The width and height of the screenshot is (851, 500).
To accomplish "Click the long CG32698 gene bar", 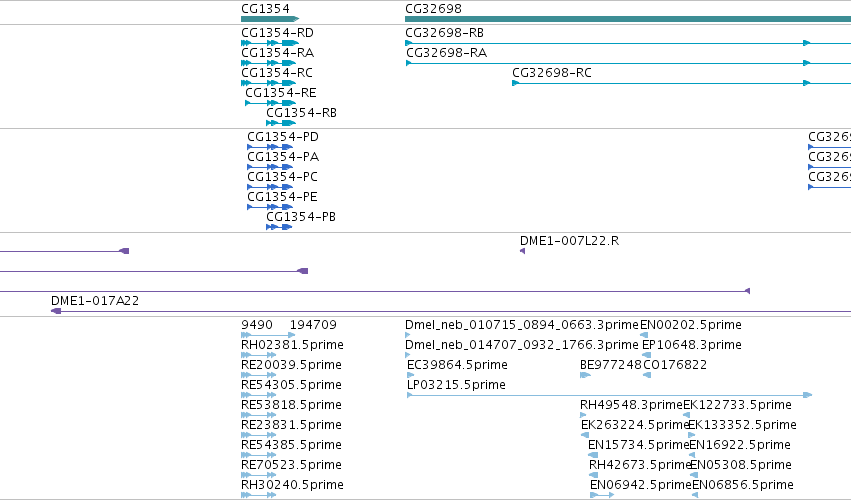I will coord(628,19).
